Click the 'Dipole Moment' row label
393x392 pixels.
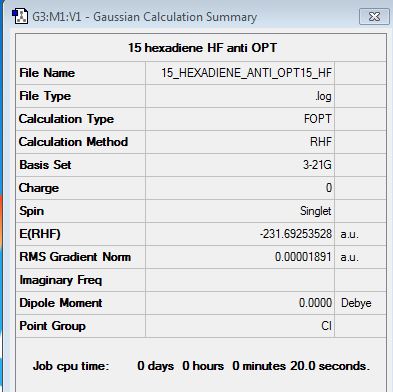pos(61,303)
